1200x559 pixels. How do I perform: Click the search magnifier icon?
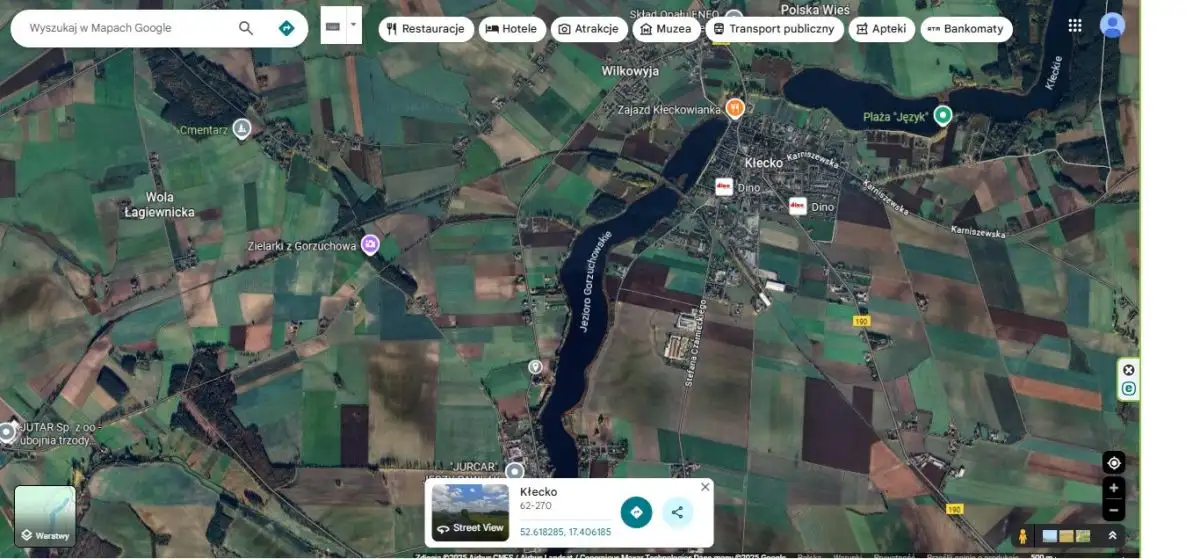click(x=246, y=28)
